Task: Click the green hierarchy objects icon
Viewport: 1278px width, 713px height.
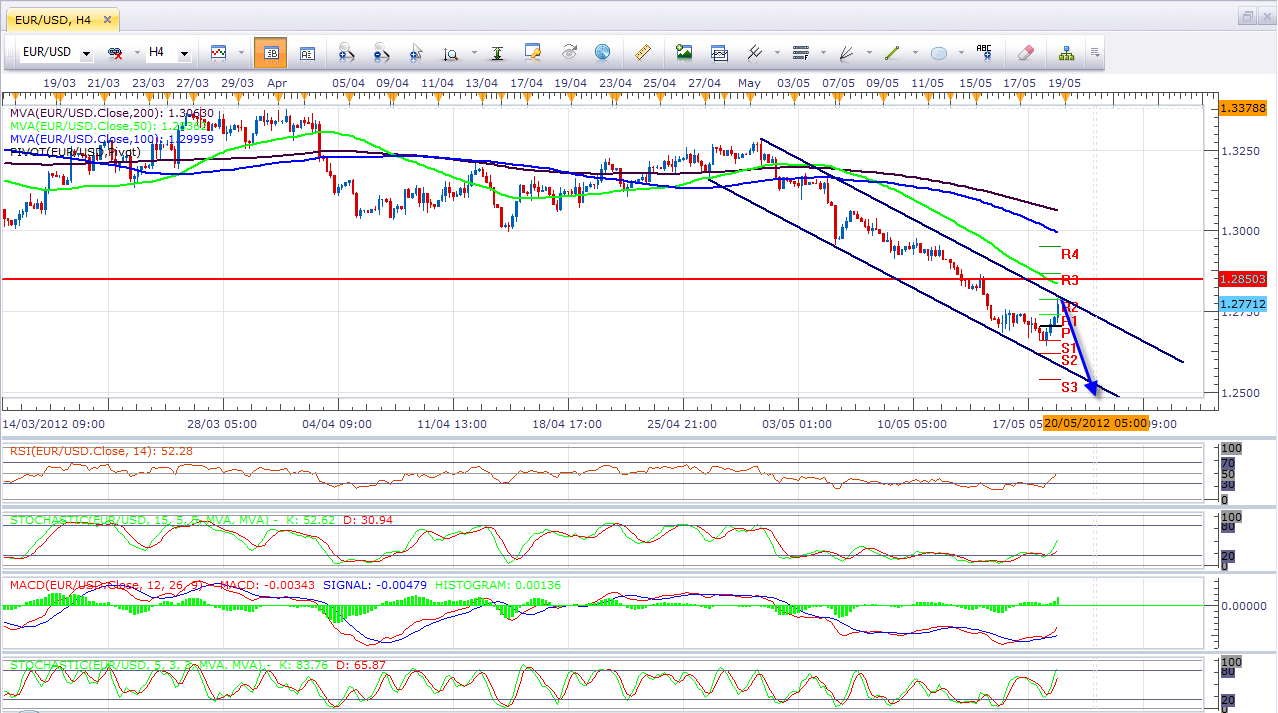Action: 1065,52
